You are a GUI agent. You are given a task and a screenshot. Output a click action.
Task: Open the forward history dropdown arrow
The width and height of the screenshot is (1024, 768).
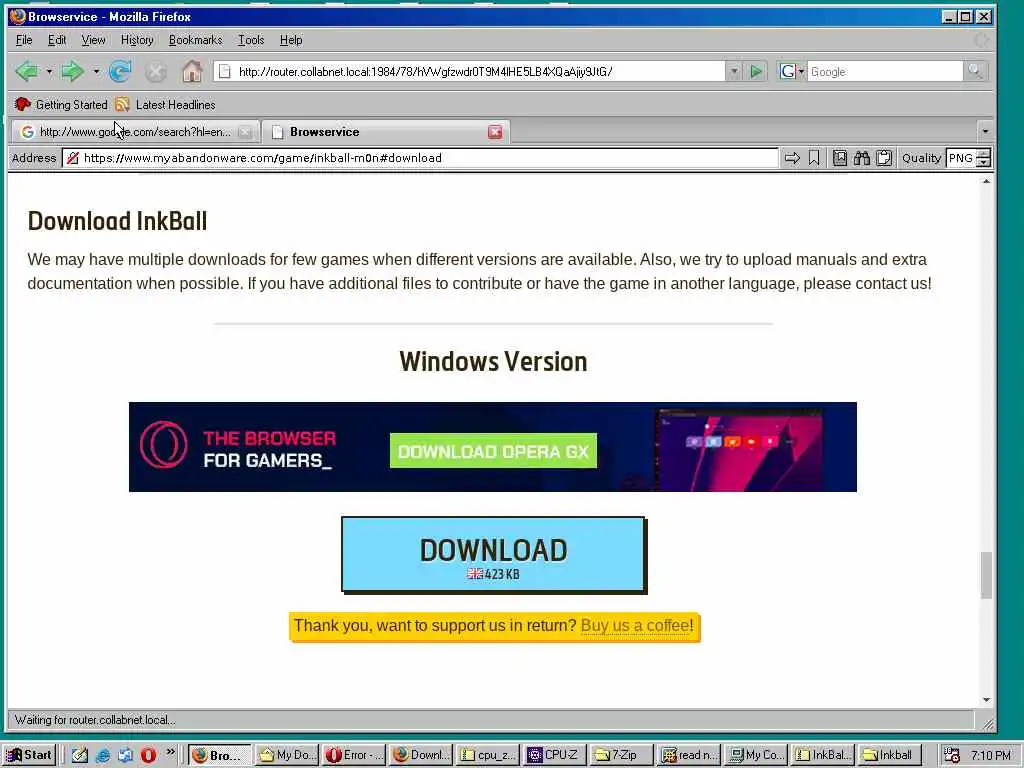click(x=96, y=71)
